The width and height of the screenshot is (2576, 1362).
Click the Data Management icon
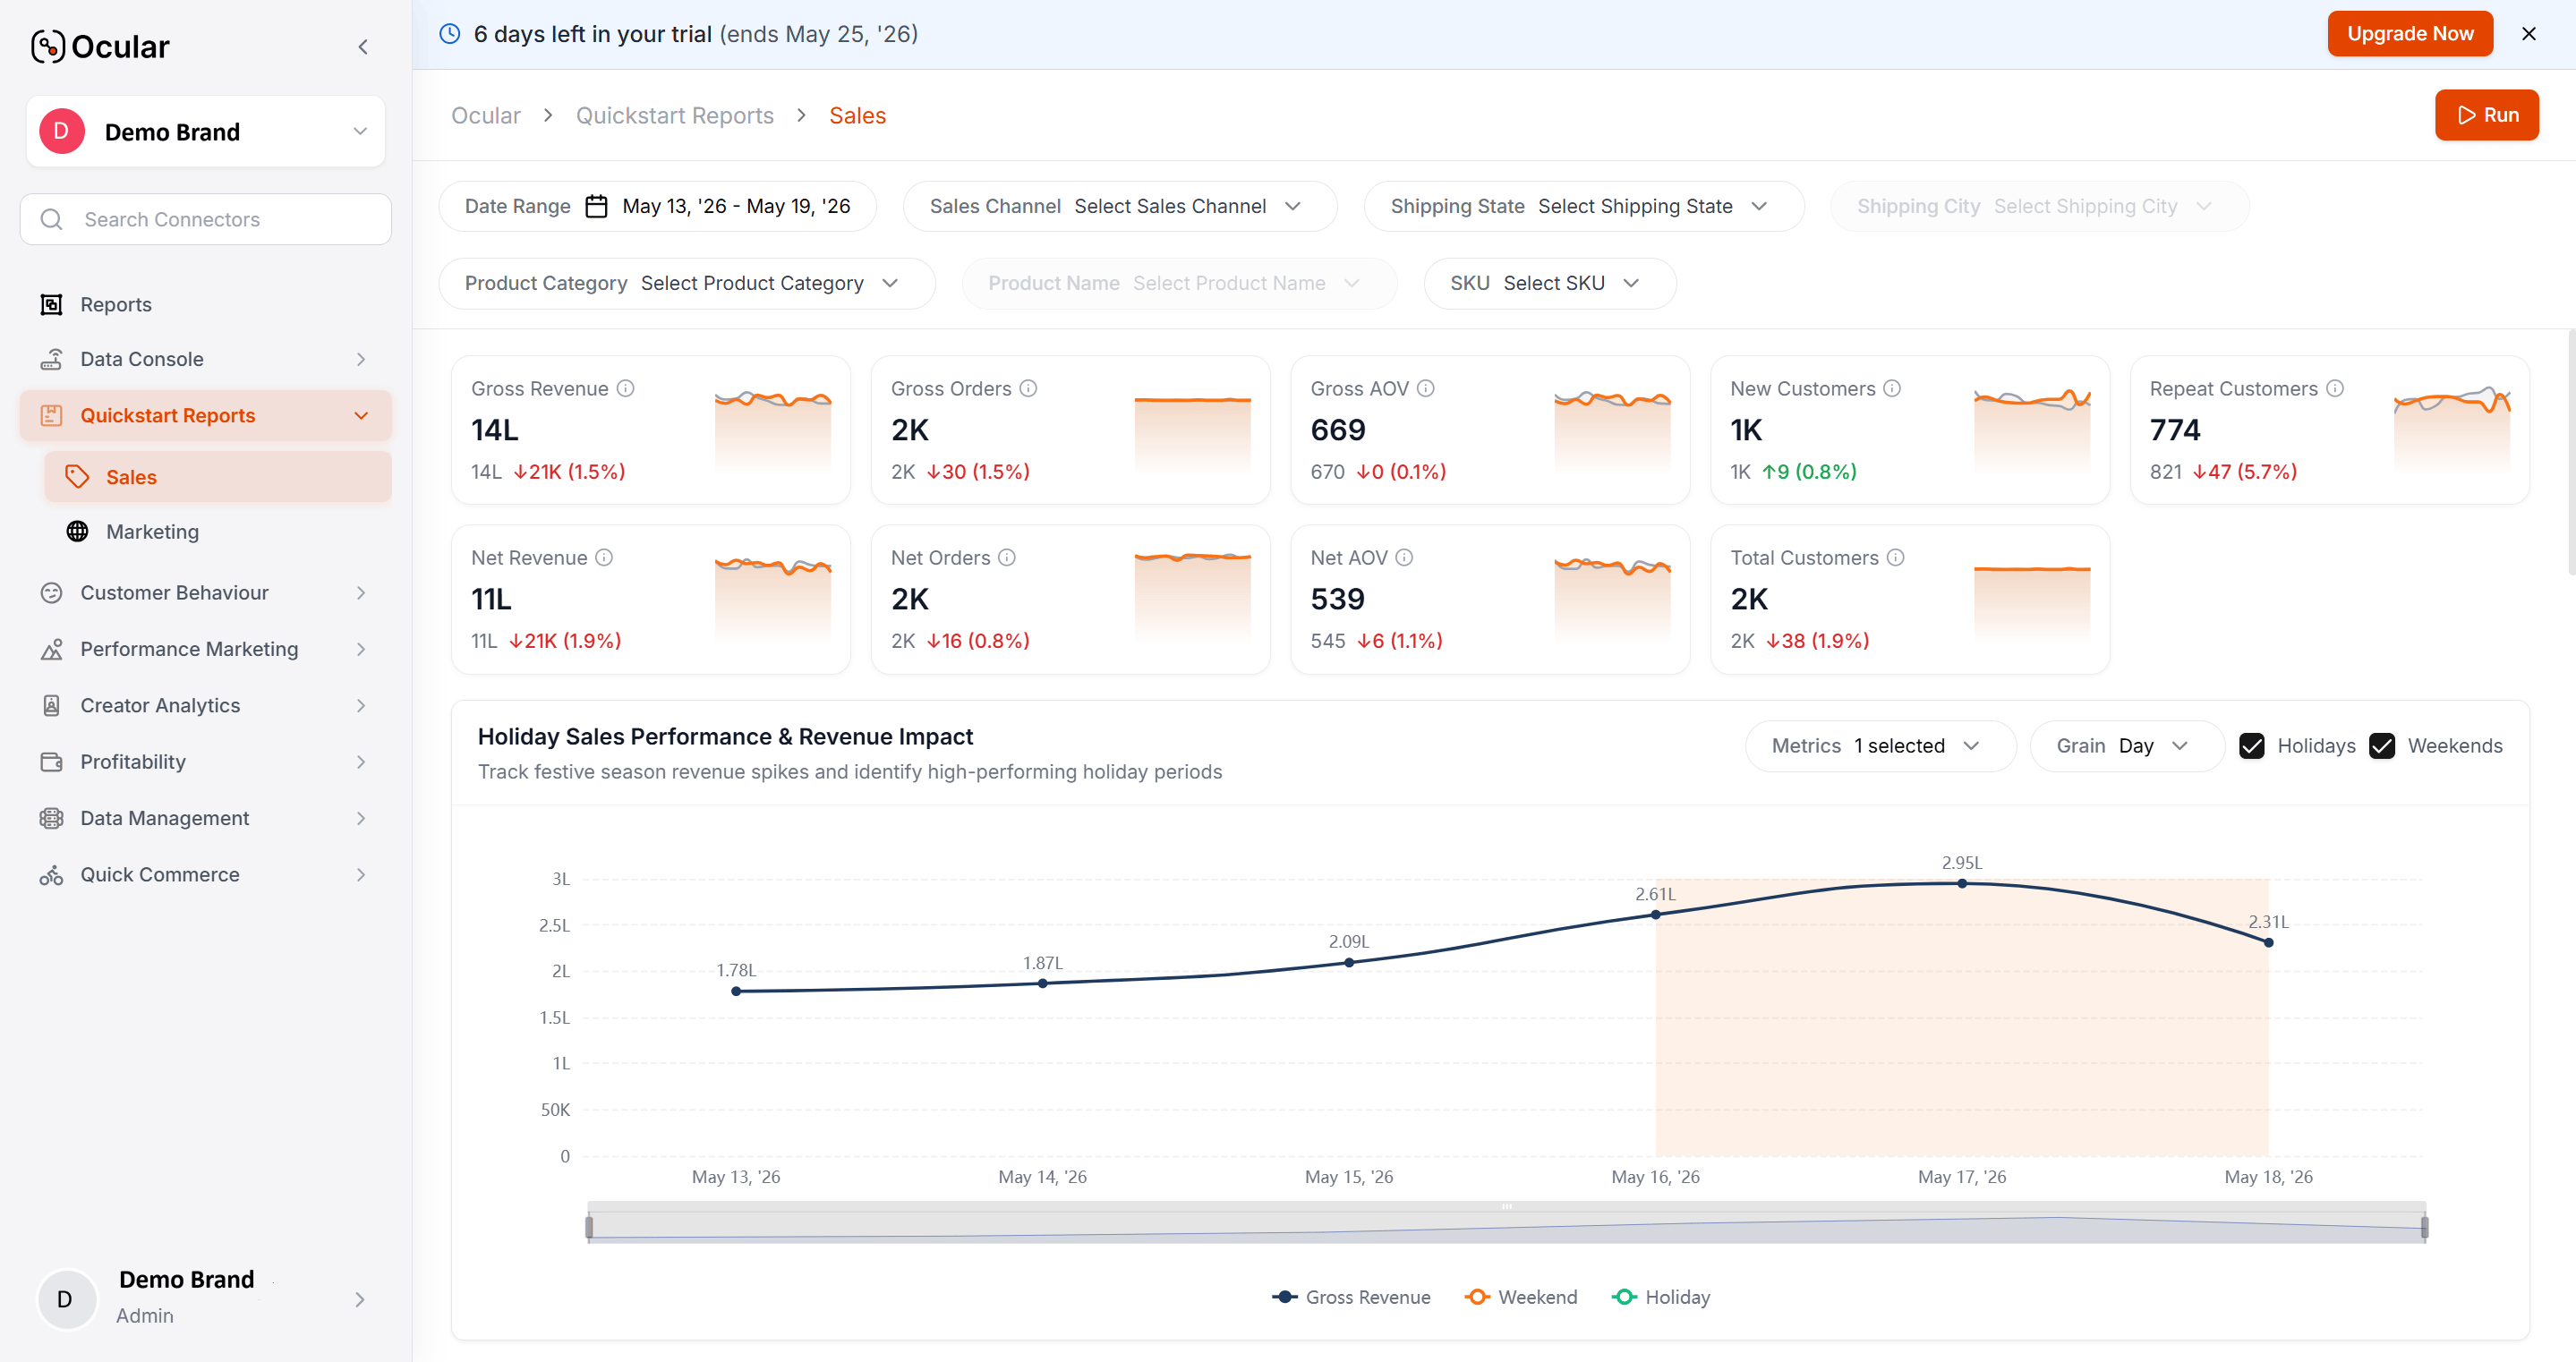pos(51,818)
